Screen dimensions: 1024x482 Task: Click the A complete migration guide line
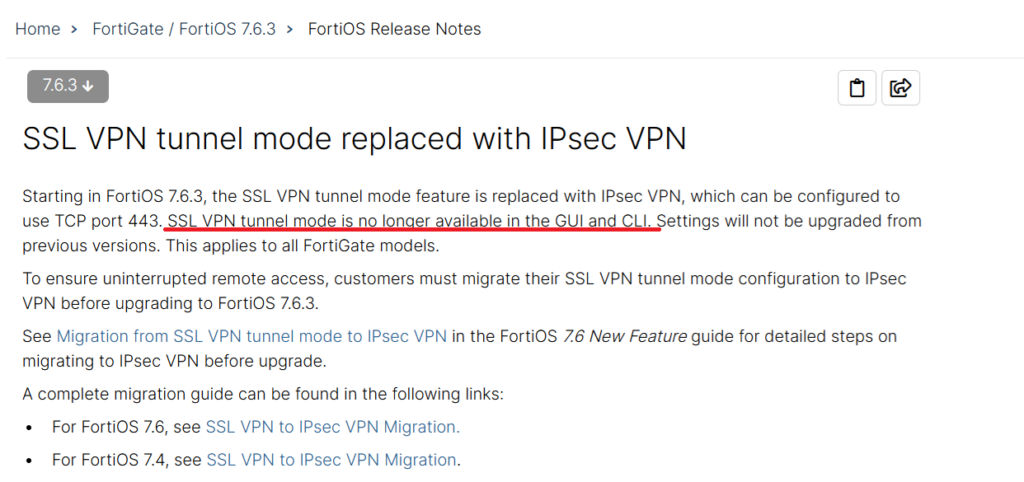coord(262,393)
